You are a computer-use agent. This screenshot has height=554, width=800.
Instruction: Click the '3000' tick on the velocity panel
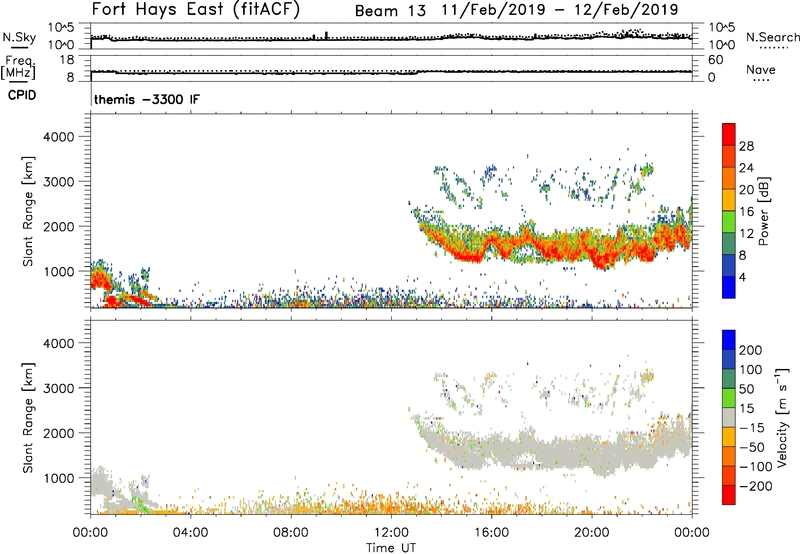tap(59, 388)
